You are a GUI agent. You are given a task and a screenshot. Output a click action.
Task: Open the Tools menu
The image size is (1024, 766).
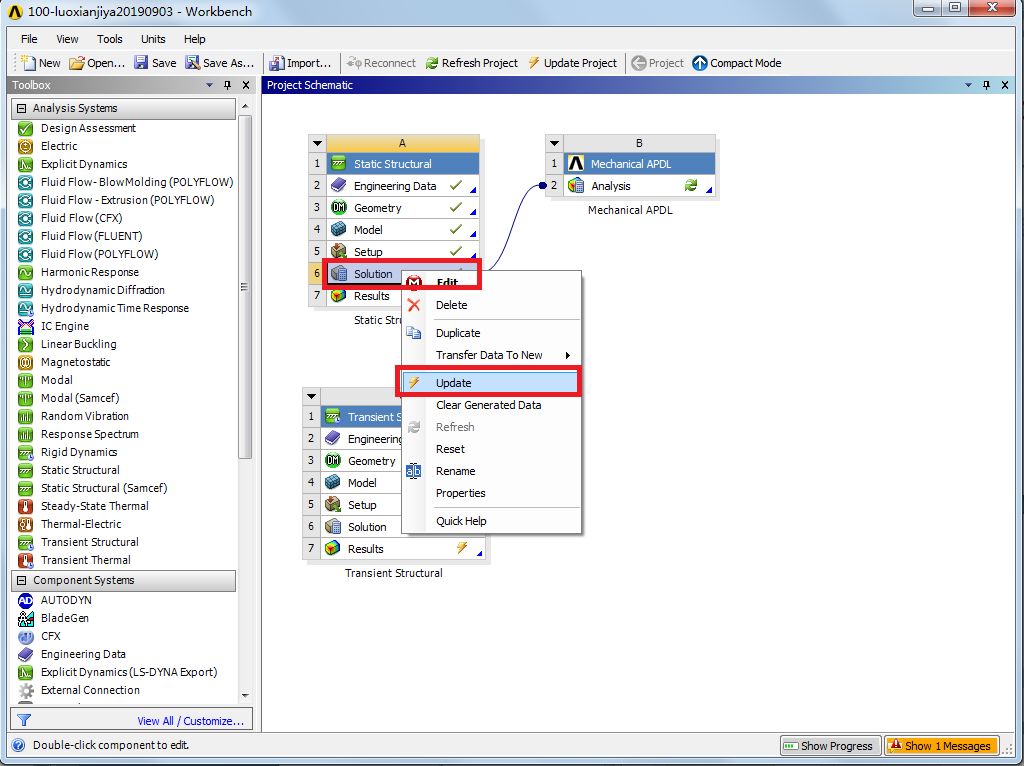[110, 39]
